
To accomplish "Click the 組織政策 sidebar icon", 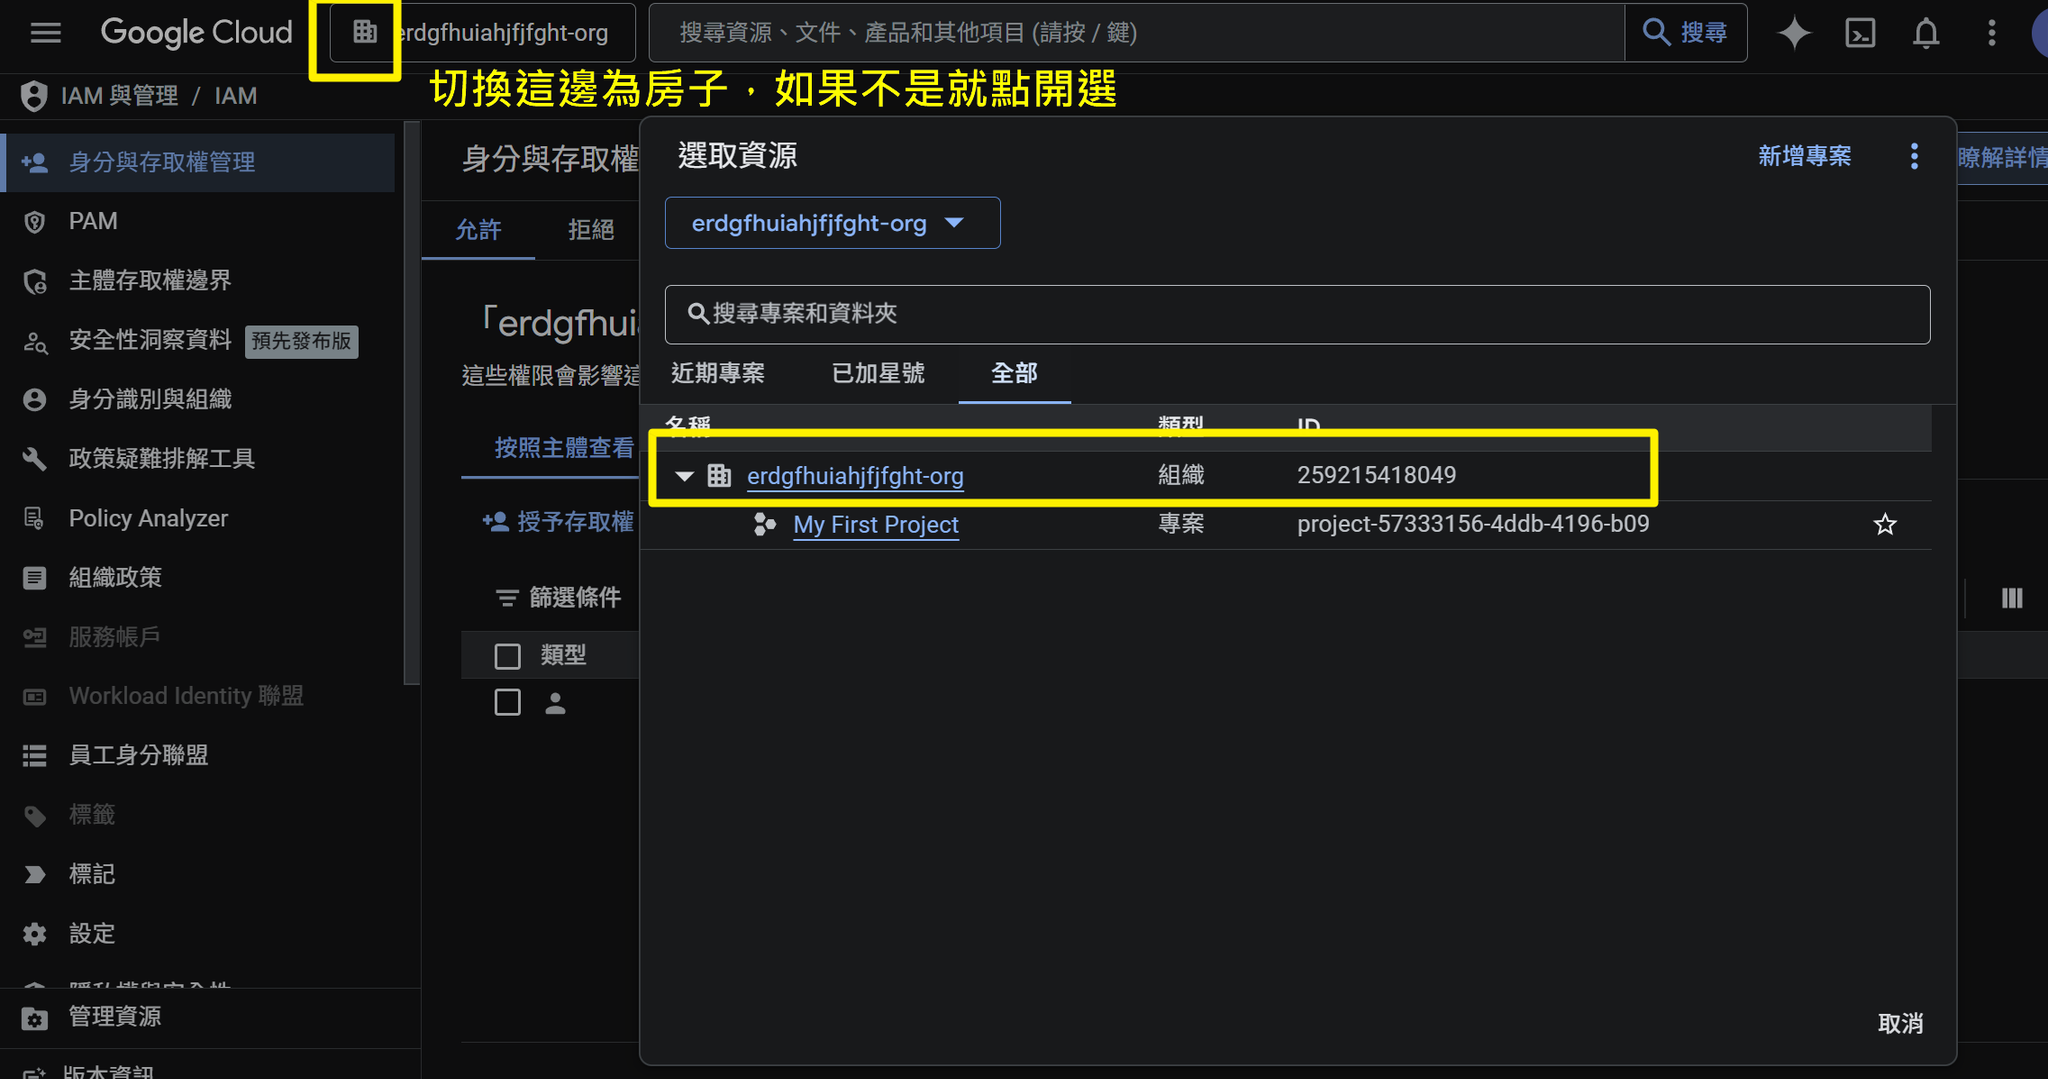I will coord(34,577).
